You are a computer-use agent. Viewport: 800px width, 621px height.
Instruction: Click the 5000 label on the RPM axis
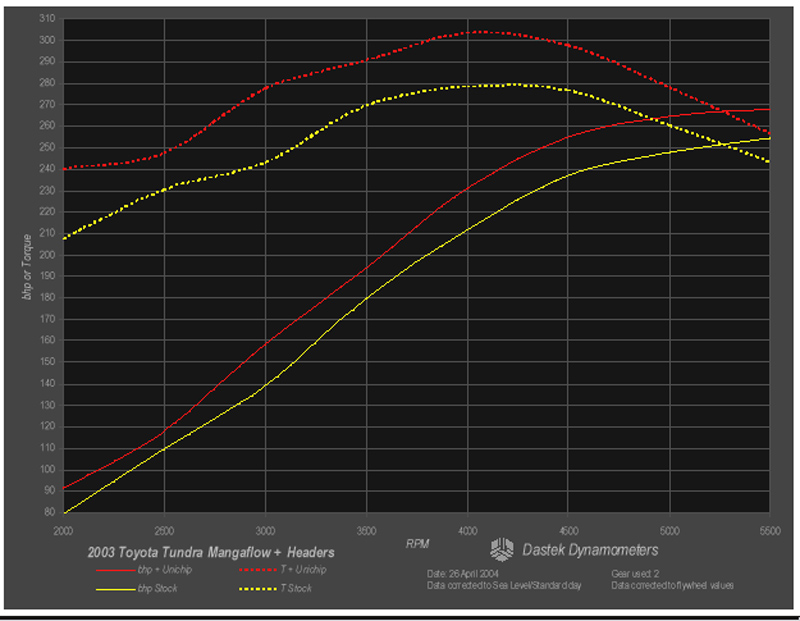(x=669, y=531)
